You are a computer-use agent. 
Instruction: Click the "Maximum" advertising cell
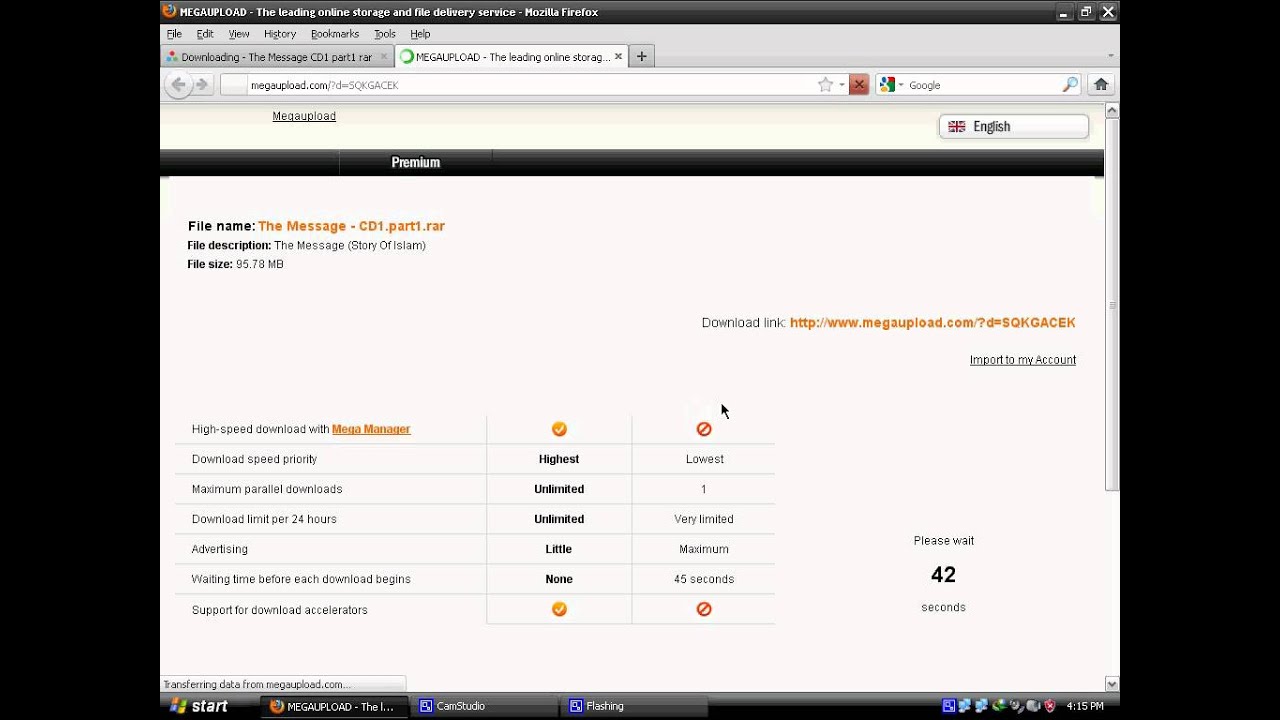[x=704, y=549]
